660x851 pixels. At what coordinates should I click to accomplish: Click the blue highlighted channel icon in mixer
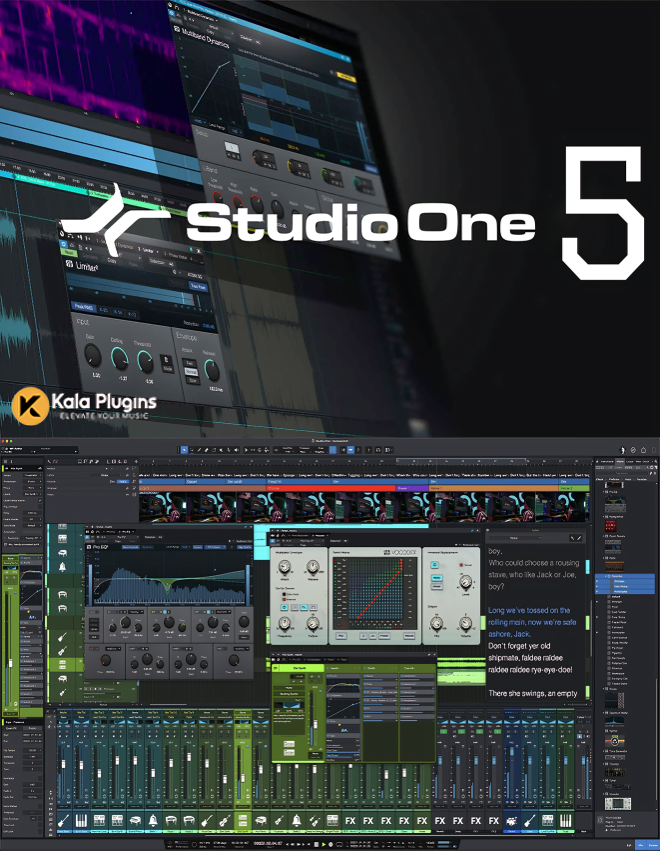(x=512, y=821)
